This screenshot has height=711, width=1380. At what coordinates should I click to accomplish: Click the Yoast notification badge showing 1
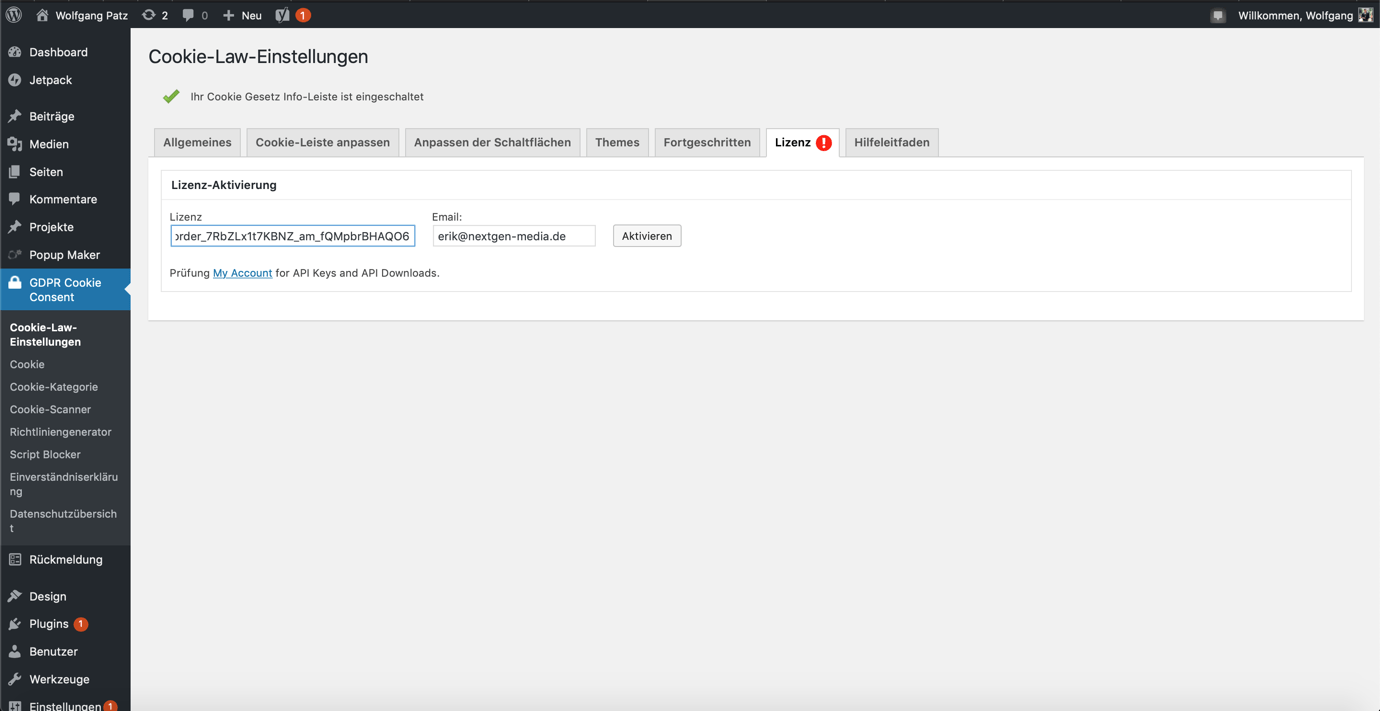click(303, 15)
